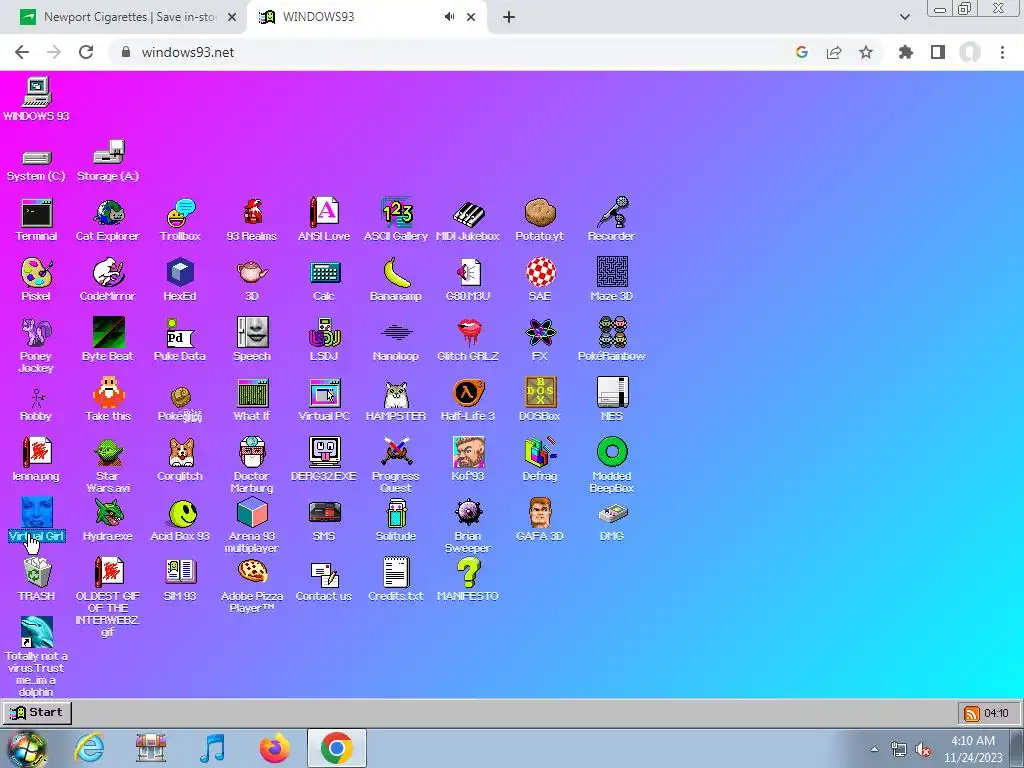Open Storage (A:) drive icon

point(108,161)
